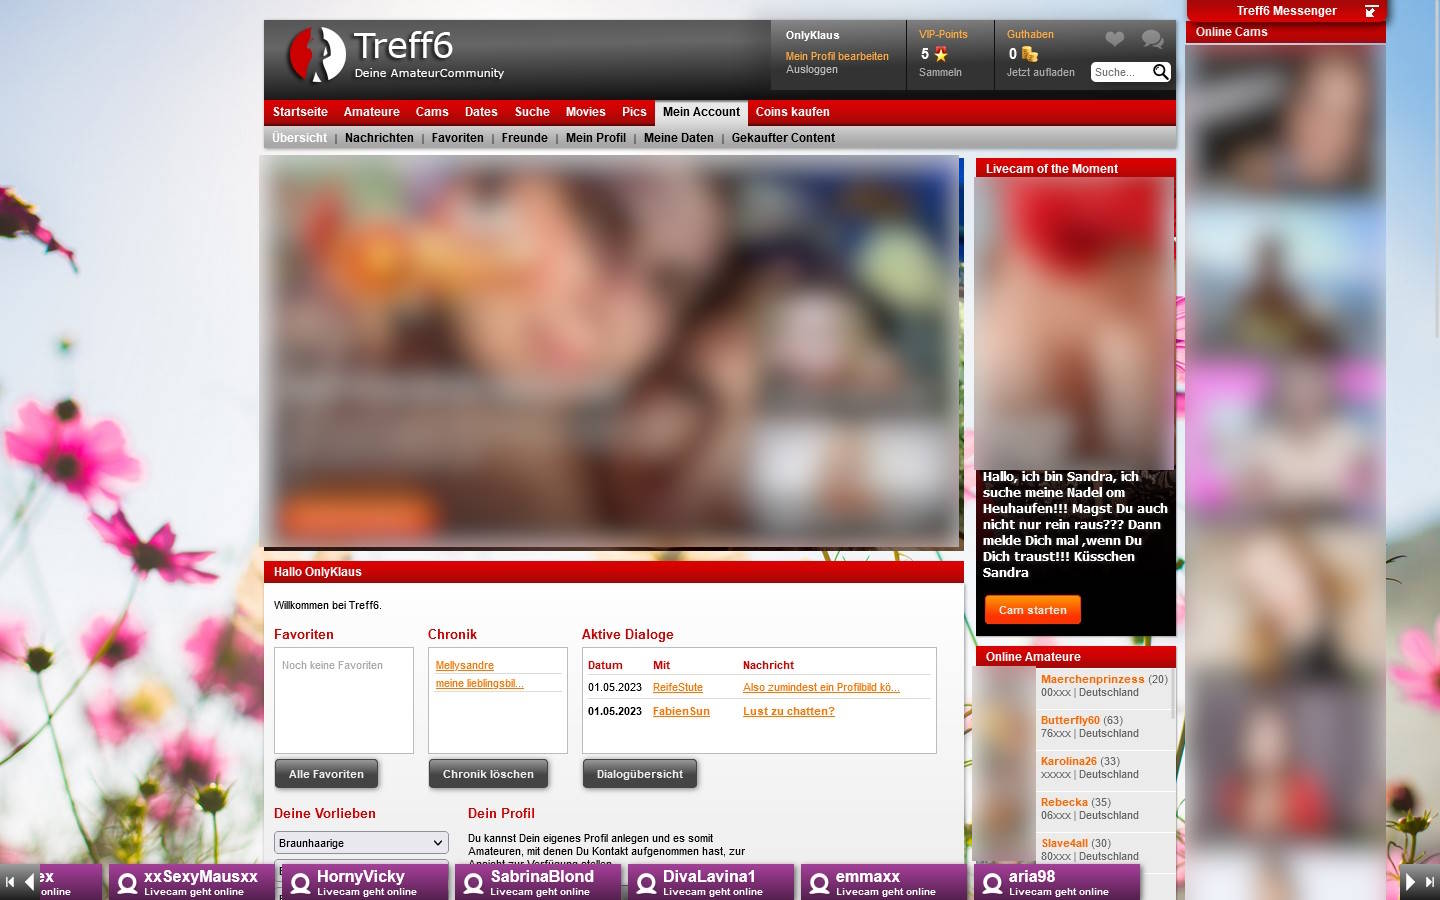Switch to the Nachrichten sub-tab

[379, 138]
